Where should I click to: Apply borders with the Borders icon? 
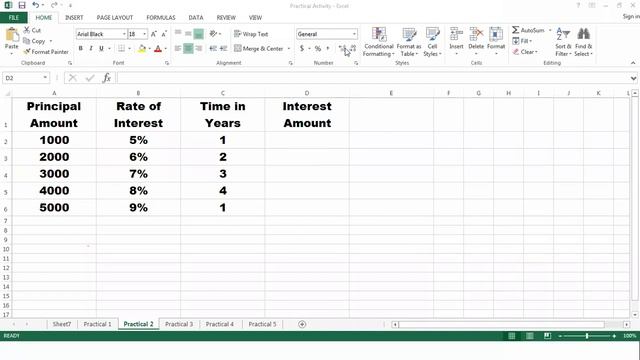[x=121, y=49]
